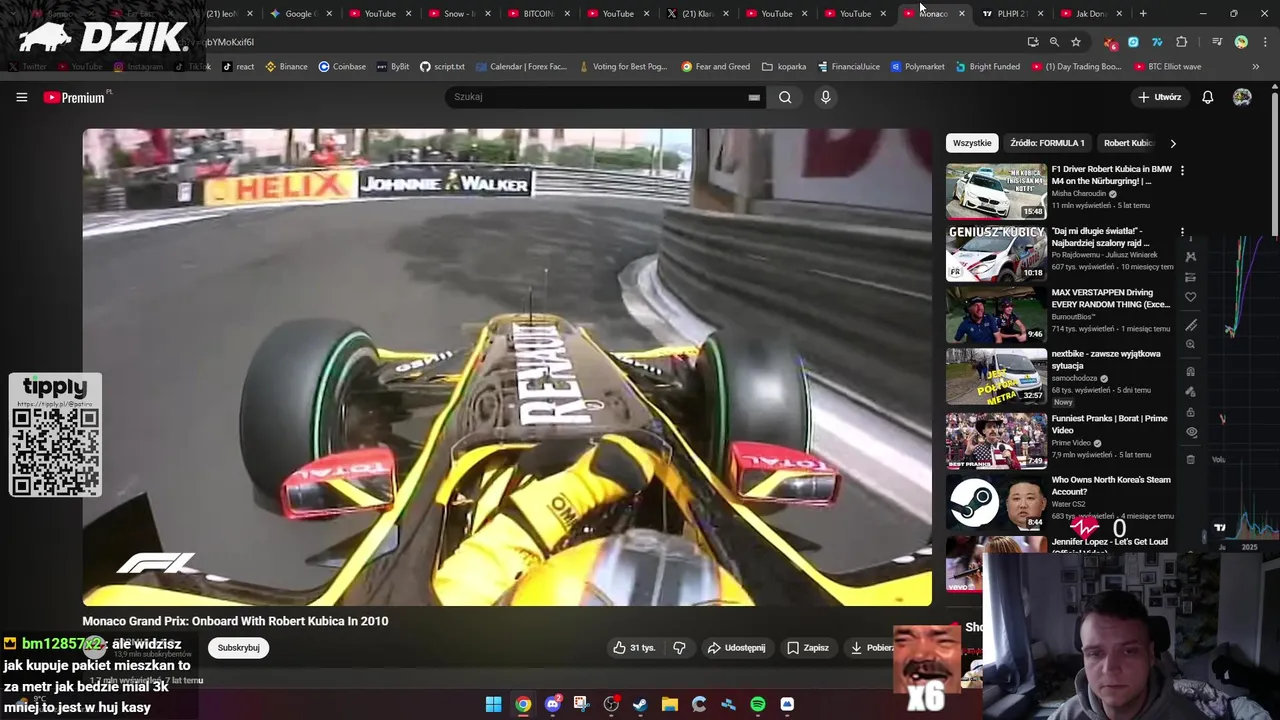The height and width of the screenshot is (720, 1280).
Task: Open the Windows Start menu
Action: coord(493,704)
